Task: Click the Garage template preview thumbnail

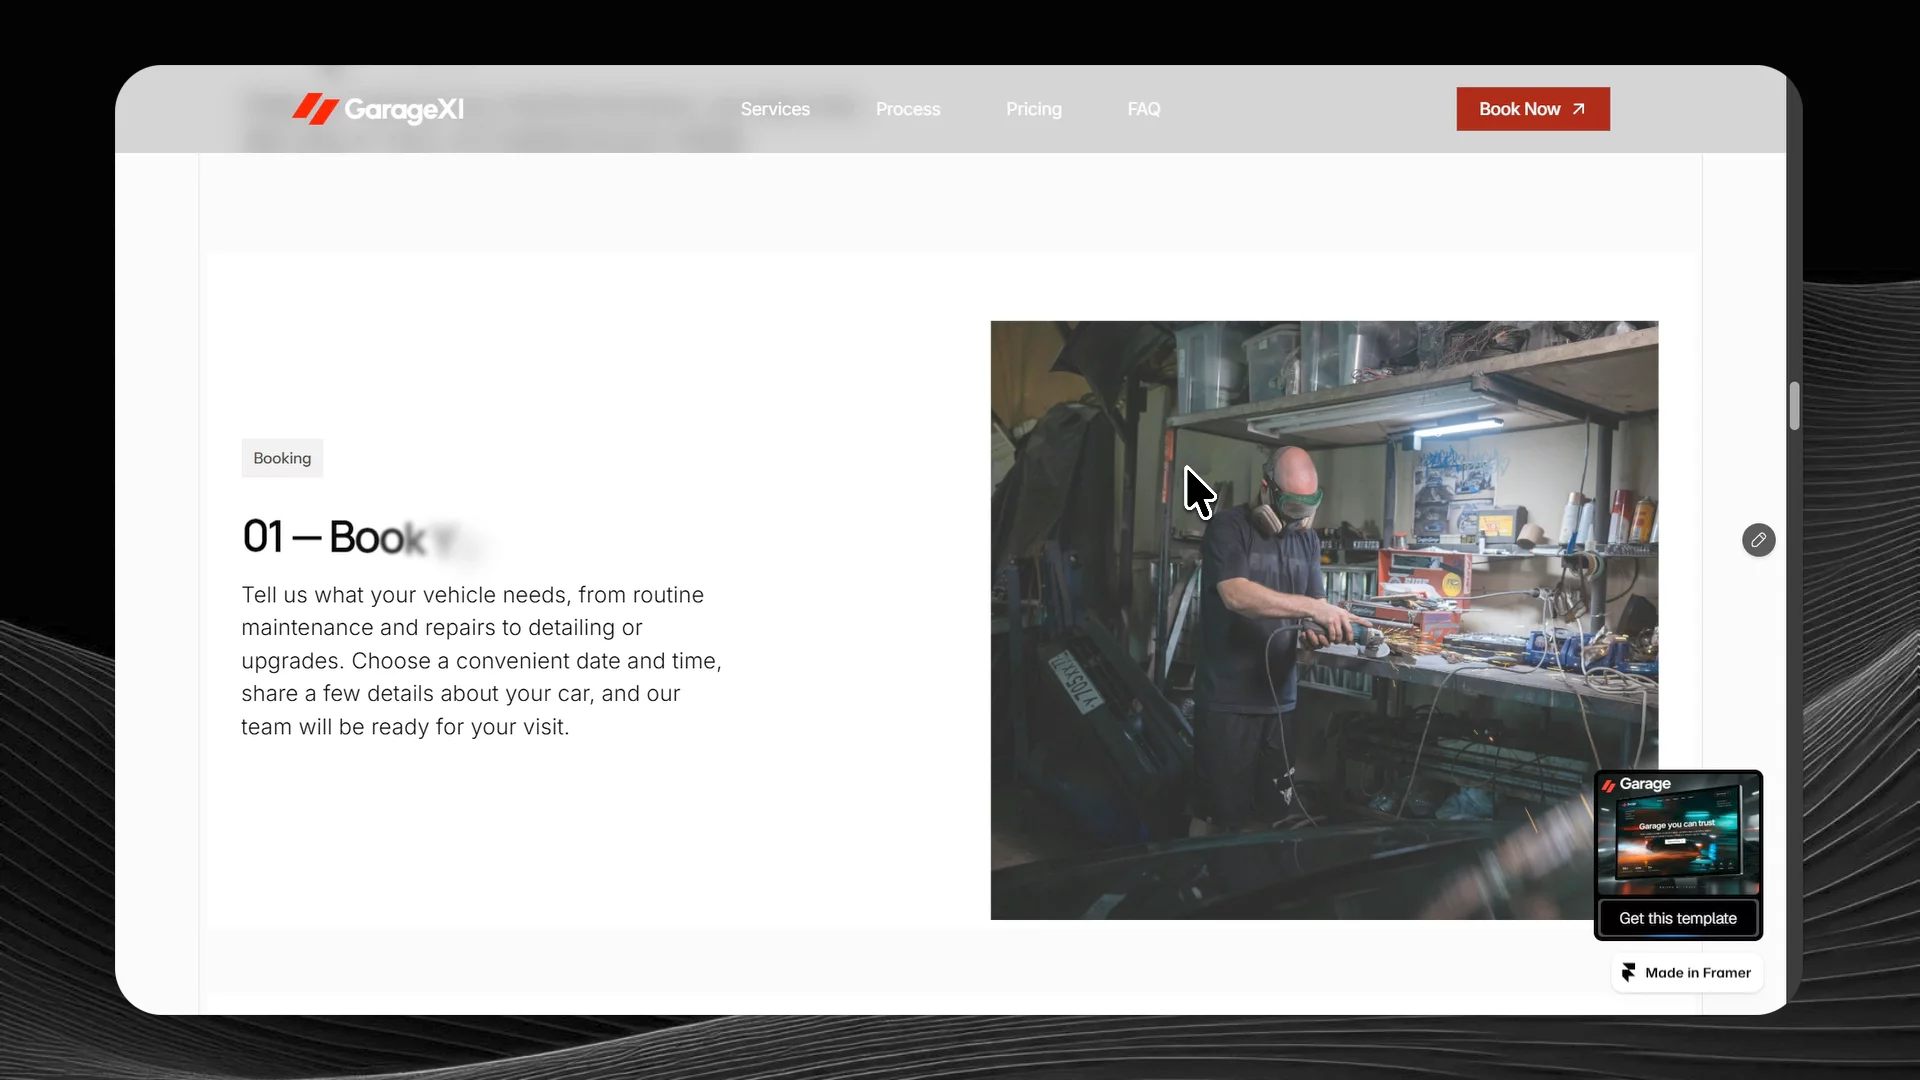Action: pyautogui.click(x=1678, y=834)
